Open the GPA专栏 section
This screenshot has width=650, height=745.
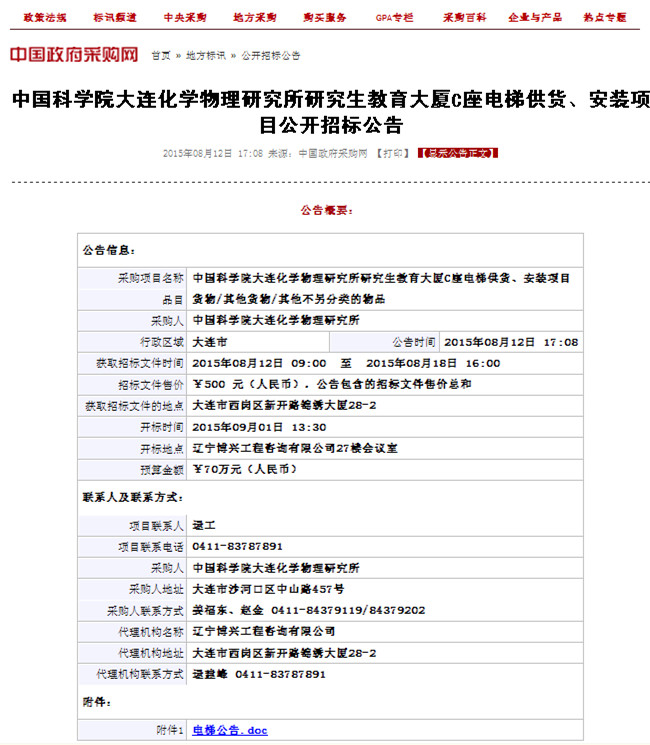[x=394, y=18]
